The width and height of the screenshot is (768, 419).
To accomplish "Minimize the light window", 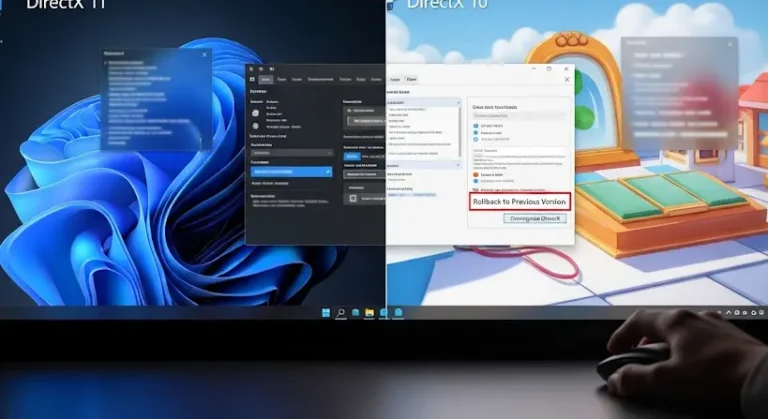I will (x=533, y=69).
